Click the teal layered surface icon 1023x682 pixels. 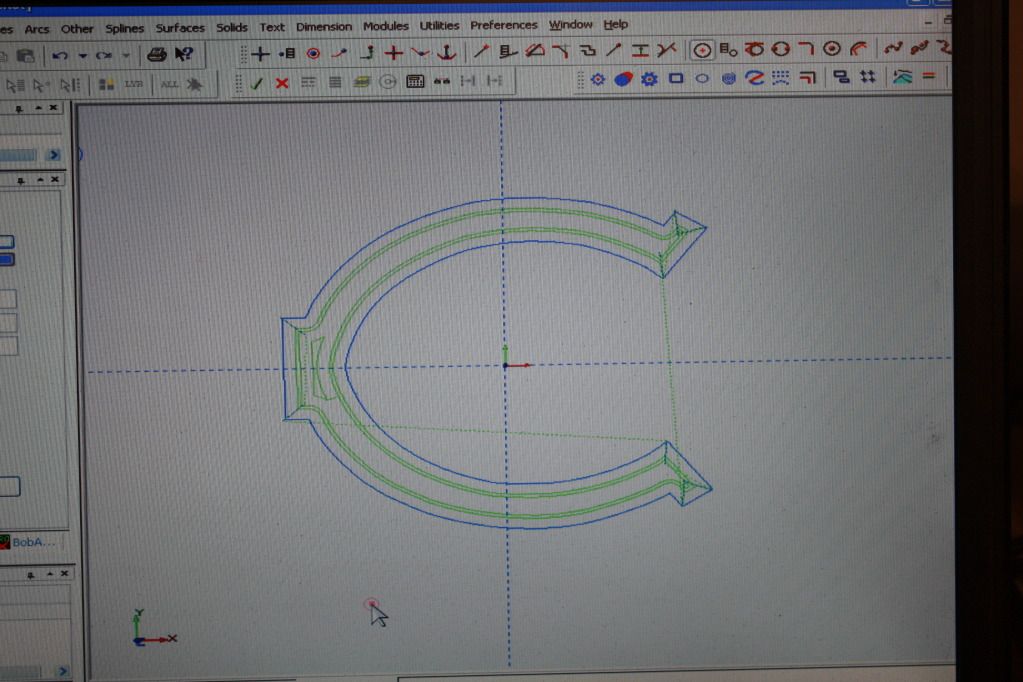pos(902,77)
